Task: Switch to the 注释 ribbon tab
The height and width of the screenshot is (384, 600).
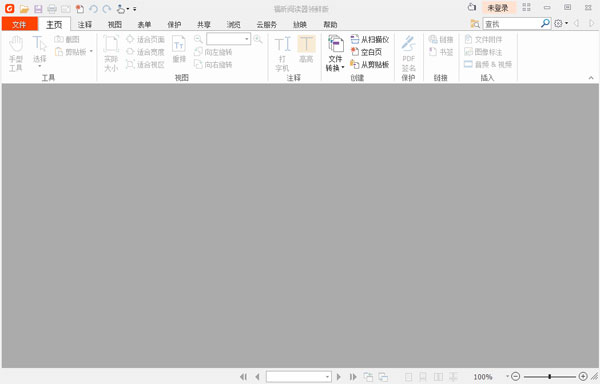Action: point(85,24)
